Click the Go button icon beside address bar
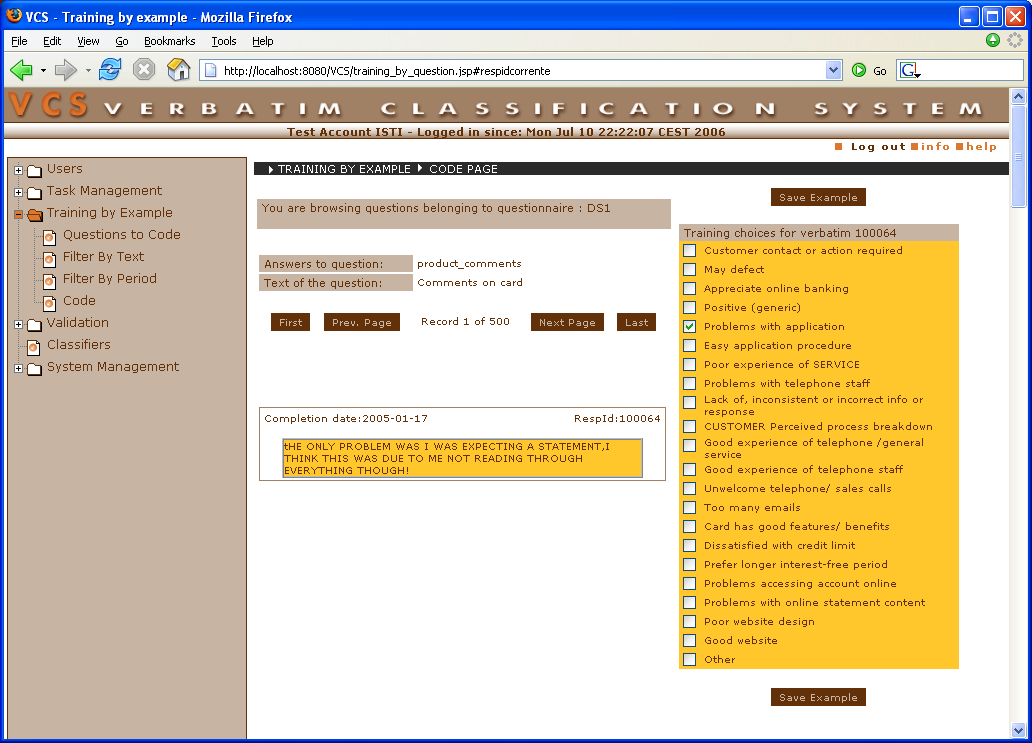 click(859, 71)
